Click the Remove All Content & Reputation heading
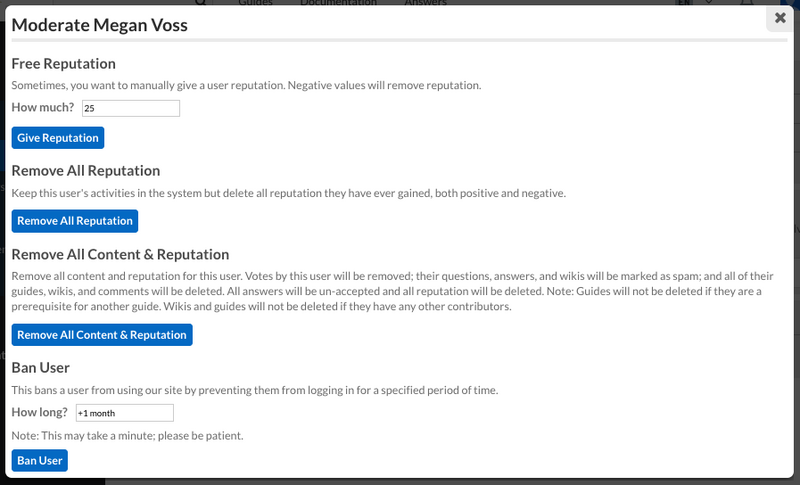 [120, 255]
